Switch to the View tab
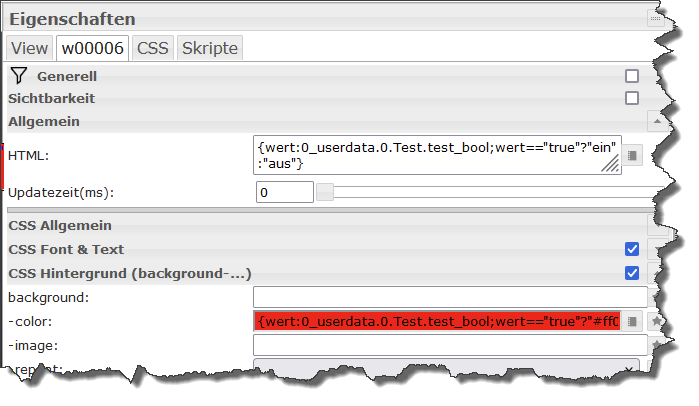Screen dimensions: 699x406 (29, 48)
